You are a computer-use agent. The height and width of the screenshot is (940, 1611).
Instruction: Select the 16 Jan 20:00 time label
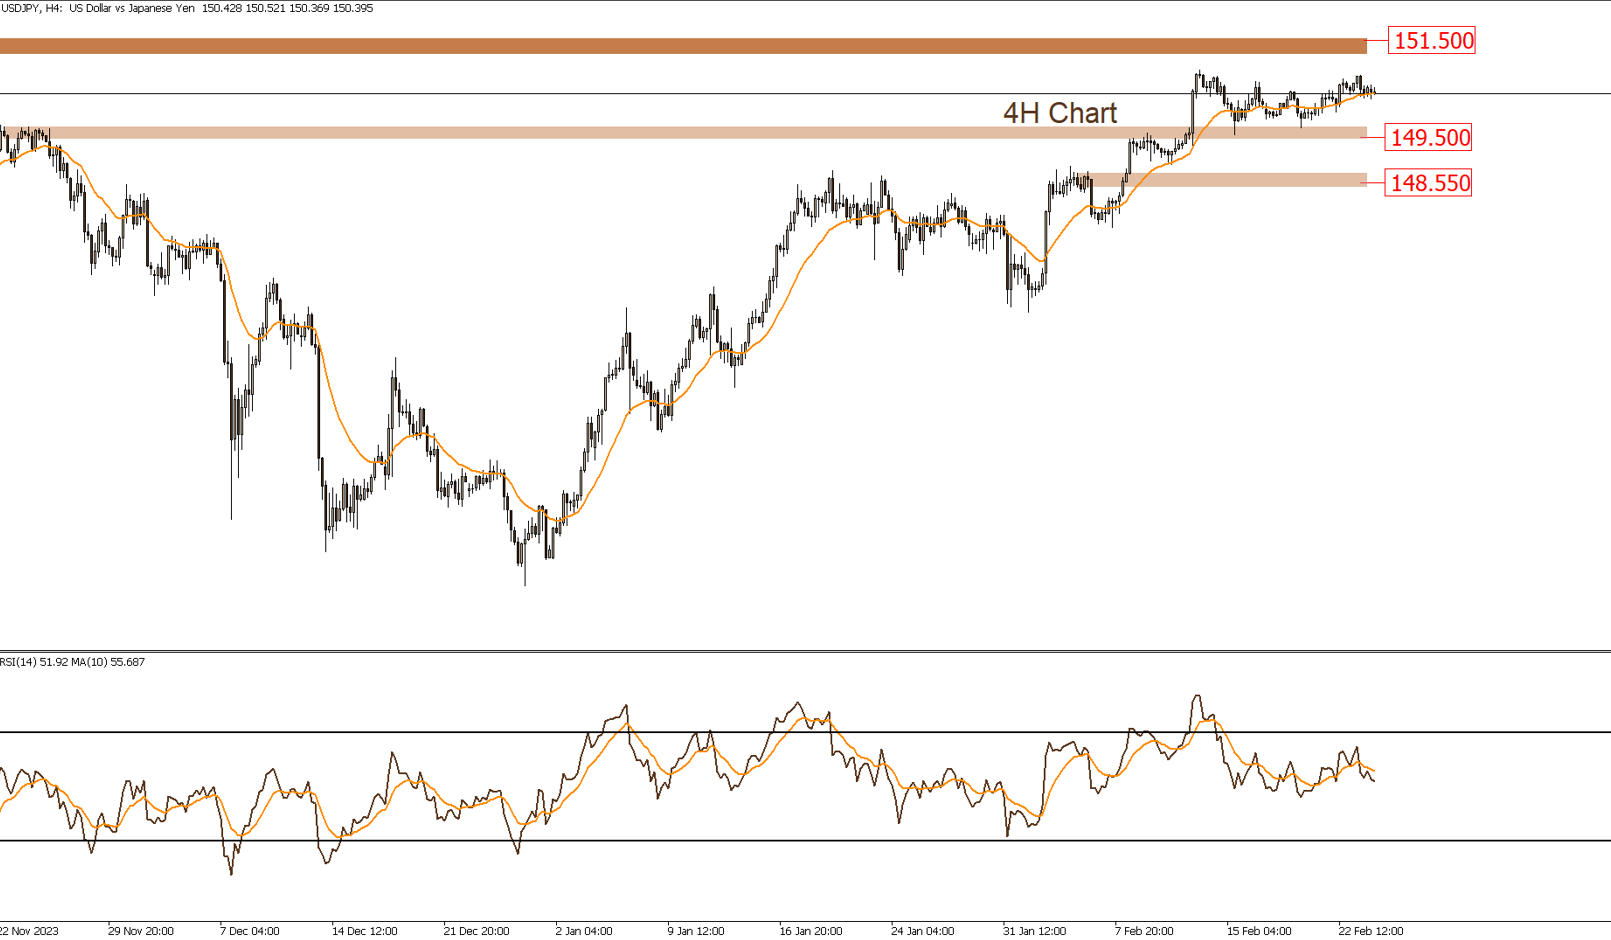[x=810, y=931]
